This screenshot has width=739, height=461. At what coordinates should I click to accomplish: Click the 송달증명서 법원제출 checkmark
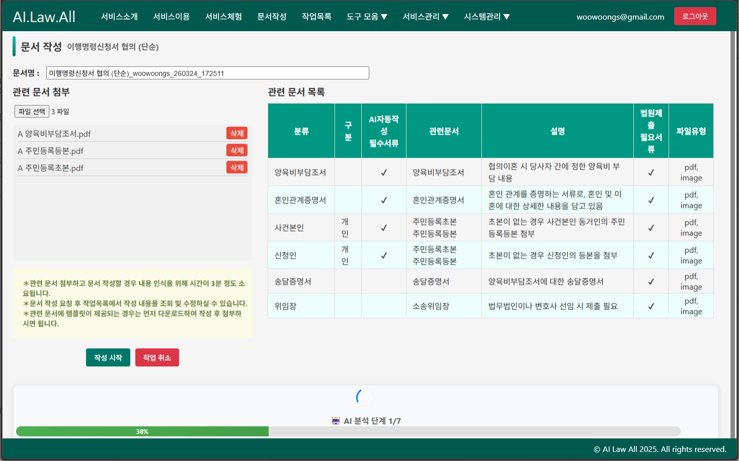pos(651,281)
